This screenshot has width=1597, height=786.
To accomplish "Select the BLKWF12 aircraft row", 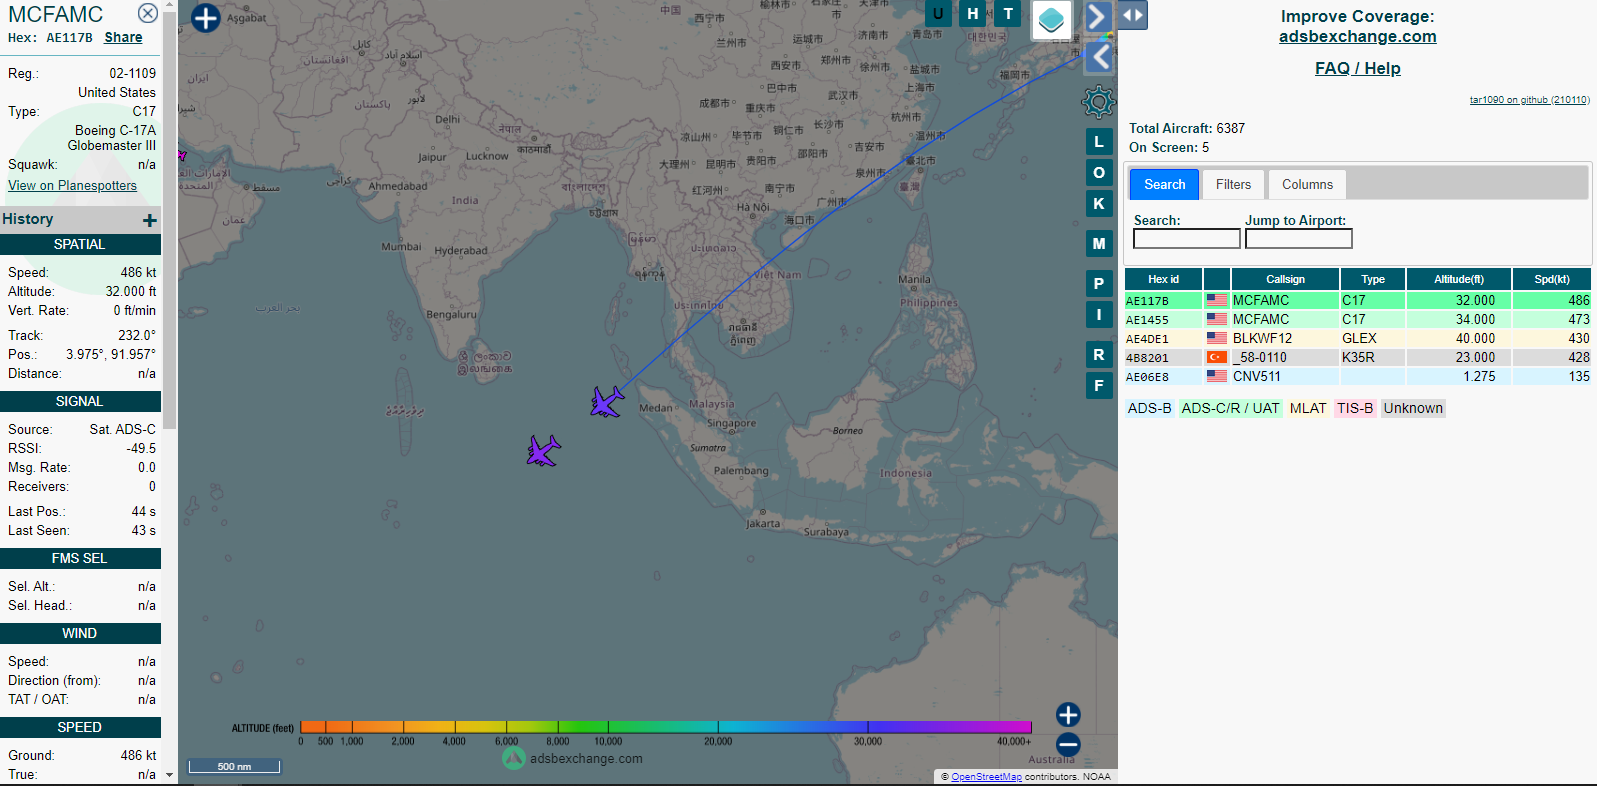I will [x=1358, y=338].
